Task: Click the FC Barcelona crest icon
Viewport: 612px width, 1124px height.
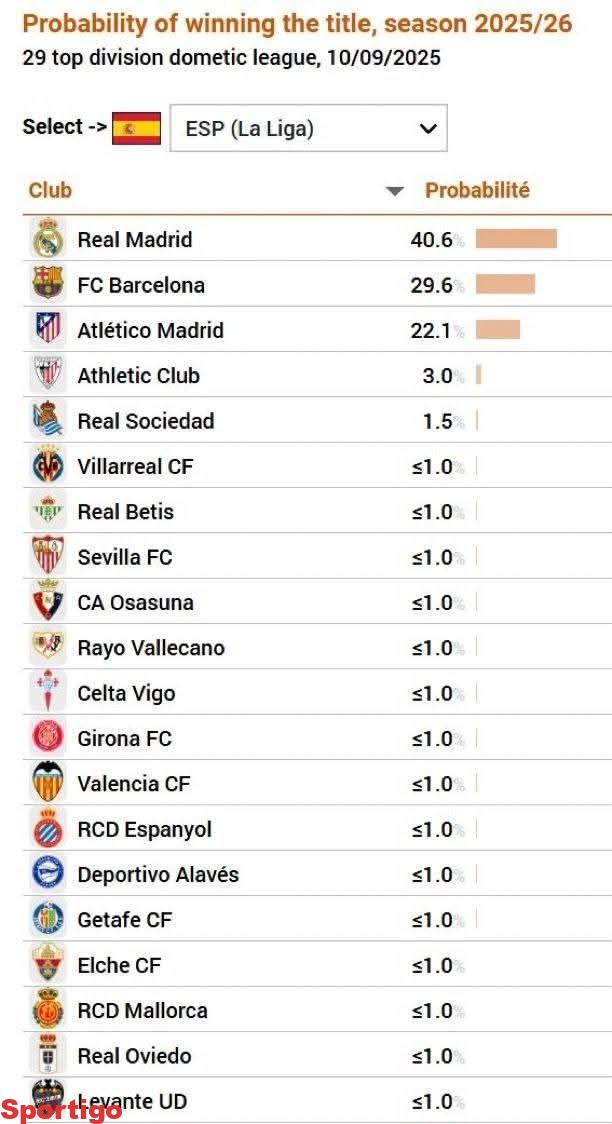Action: [47, 285]
